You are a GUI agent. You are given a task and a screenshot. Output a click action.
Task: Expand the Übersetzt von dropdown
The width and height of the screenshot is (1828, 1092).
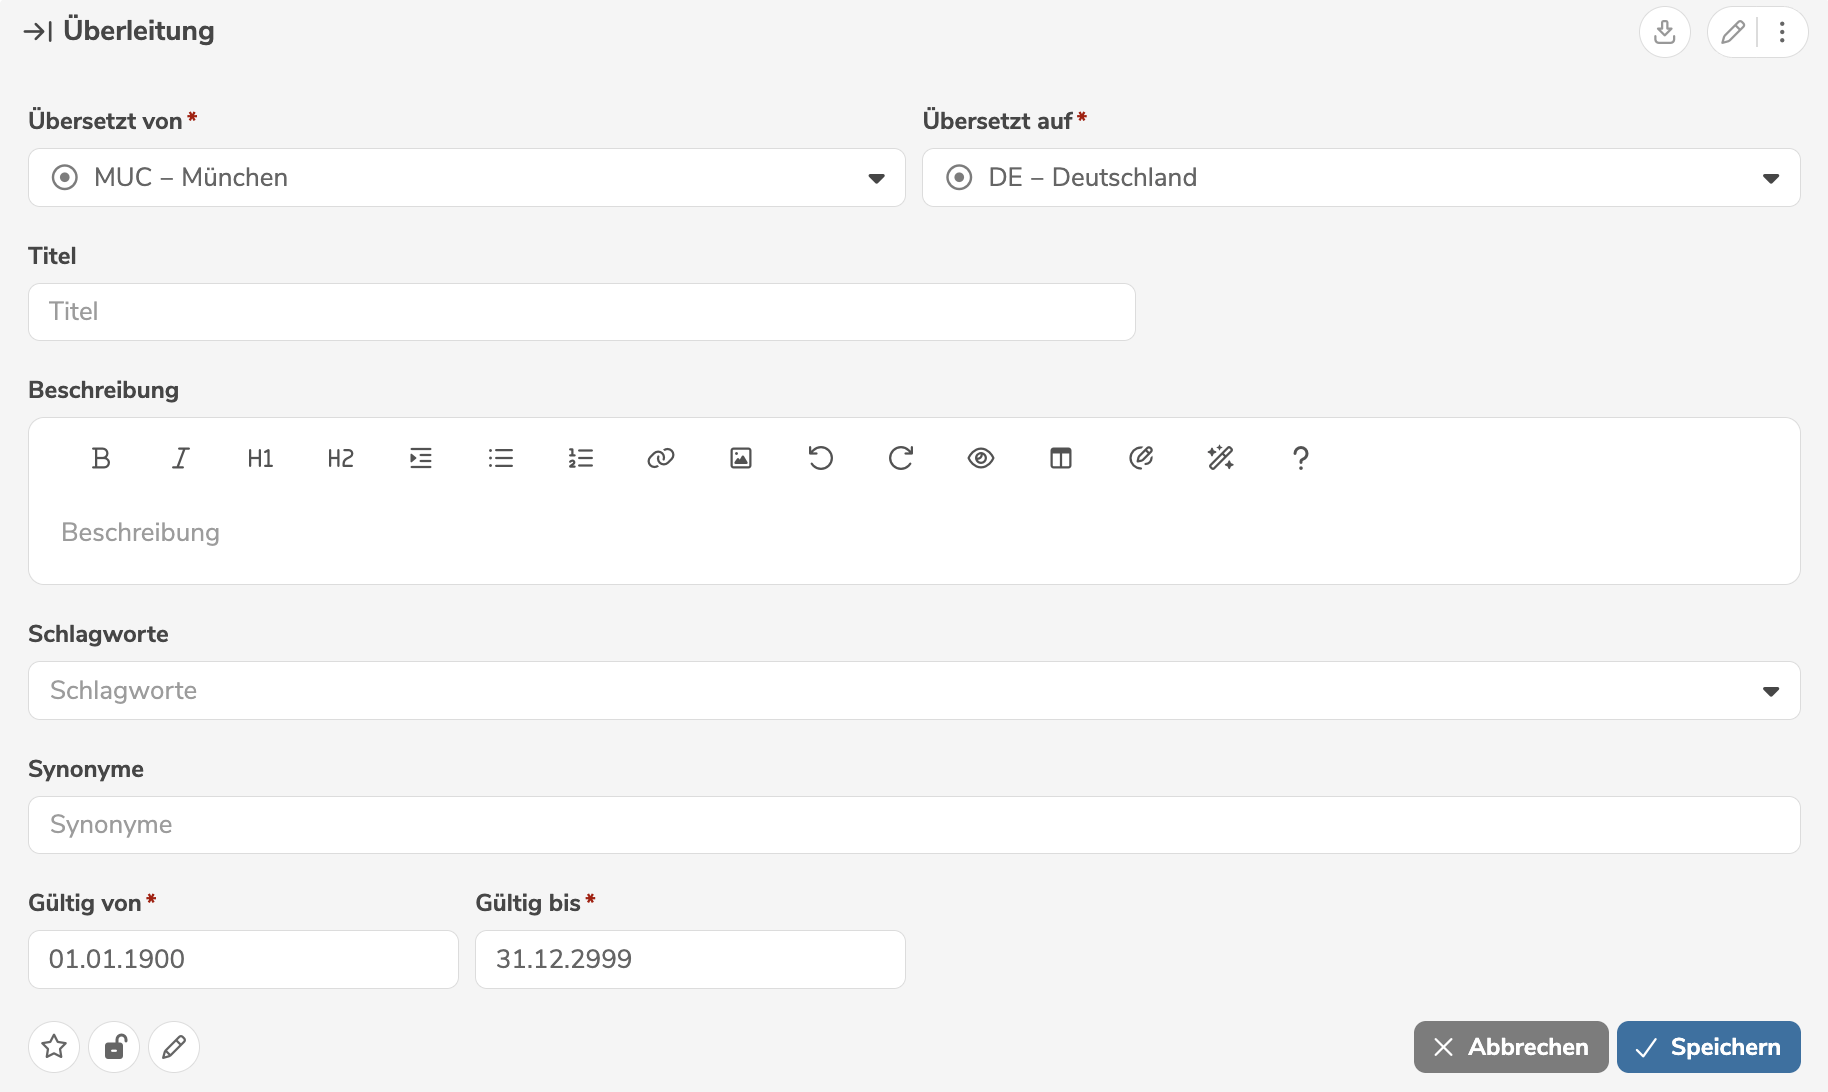(876, 178)
